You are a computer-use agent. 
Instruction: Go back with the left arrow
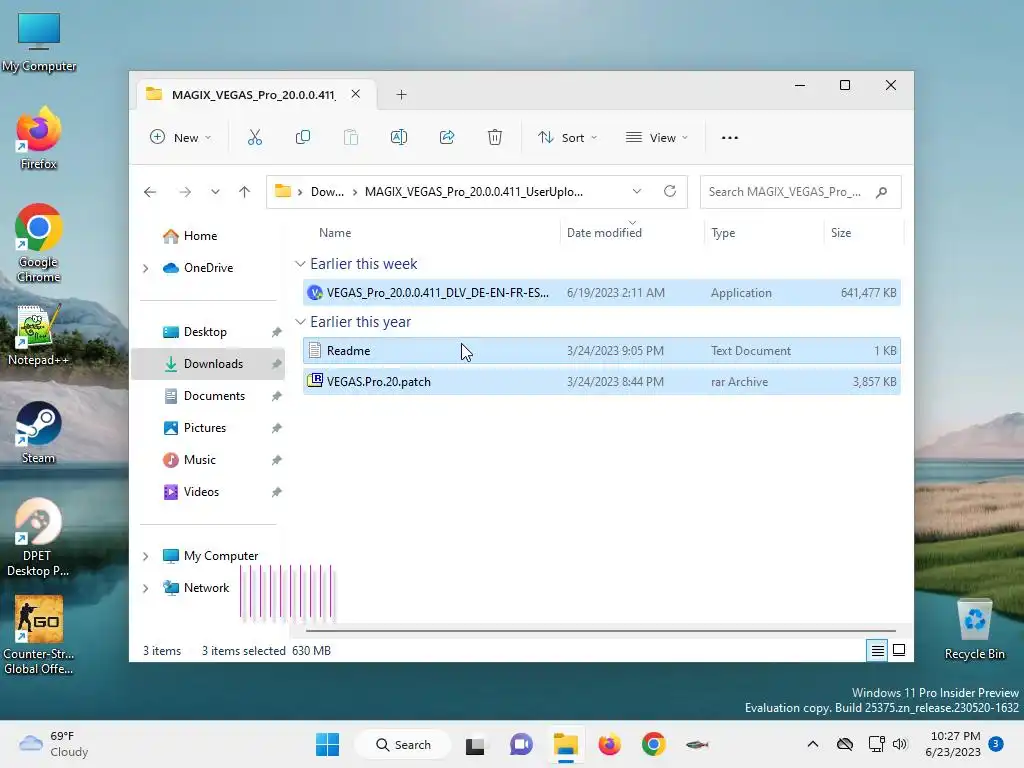click(150, 191)
